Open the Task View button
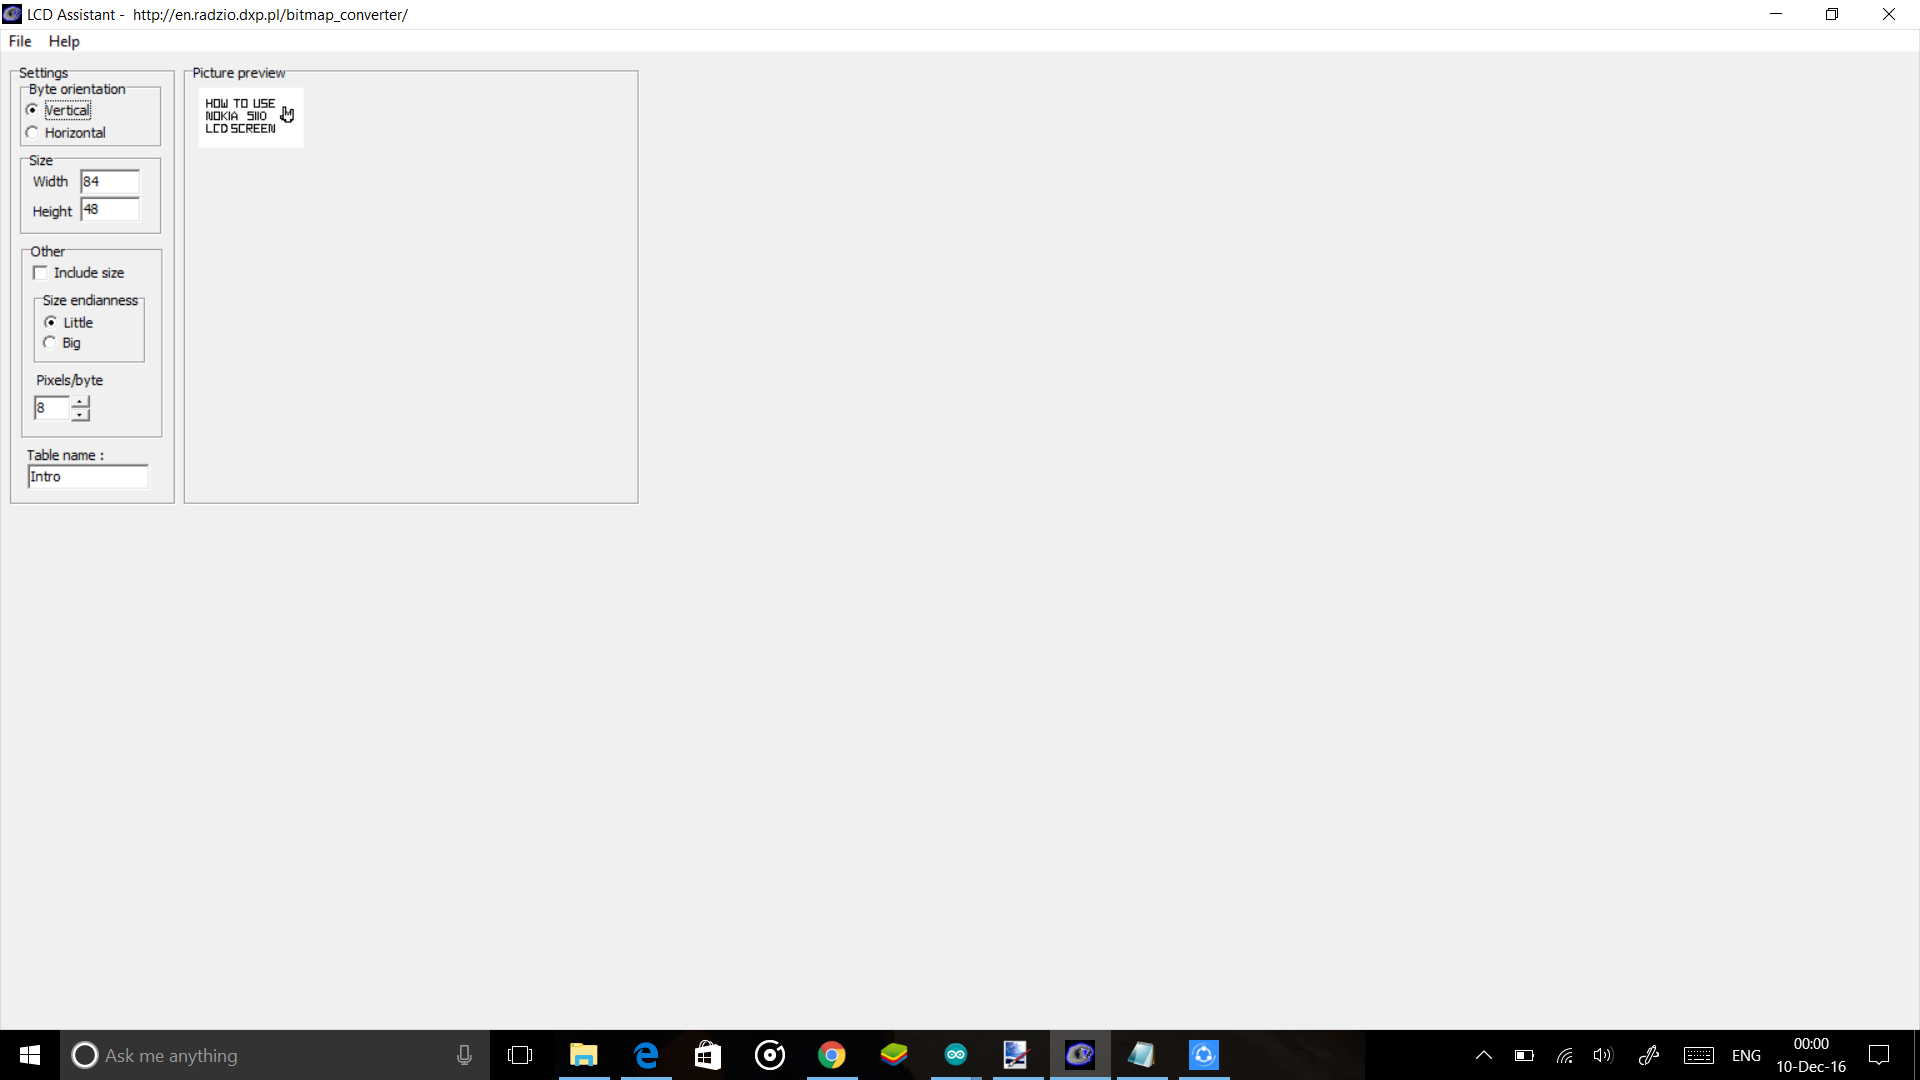The width and height of the screenshot is (1920, 1080). (x=520, y=1055)
